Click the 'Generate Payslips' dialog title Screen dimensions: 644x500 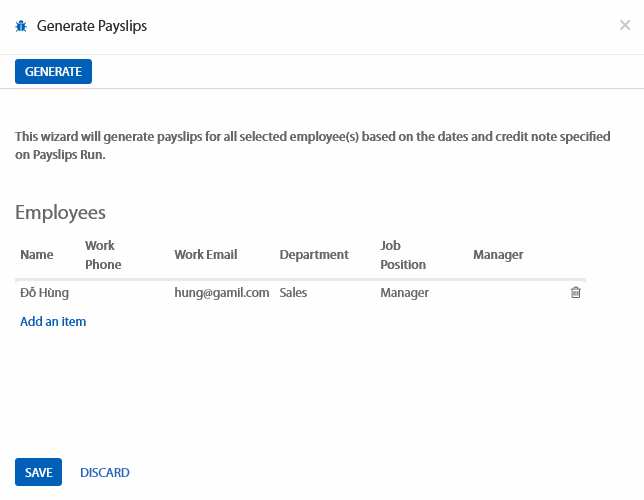tap(92, 26)
